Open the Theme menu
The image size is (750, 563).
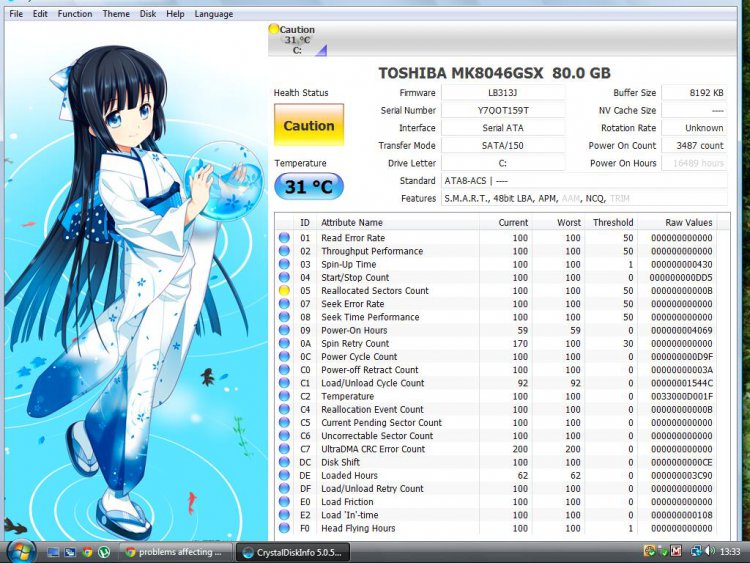pyautogui.click(x=116, y=14)
